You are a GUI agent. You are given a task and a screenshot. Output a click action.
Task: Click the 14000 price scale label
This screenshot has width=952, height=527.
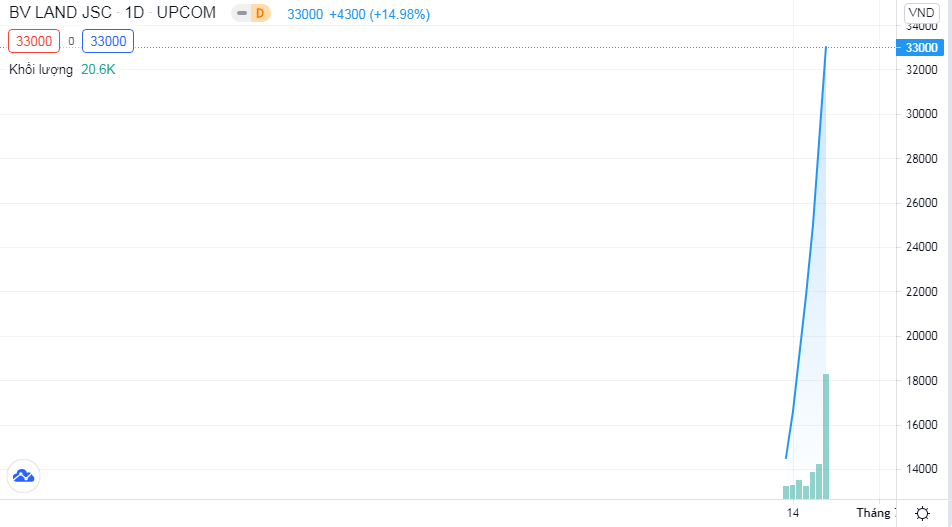click(x=922, y=469)
